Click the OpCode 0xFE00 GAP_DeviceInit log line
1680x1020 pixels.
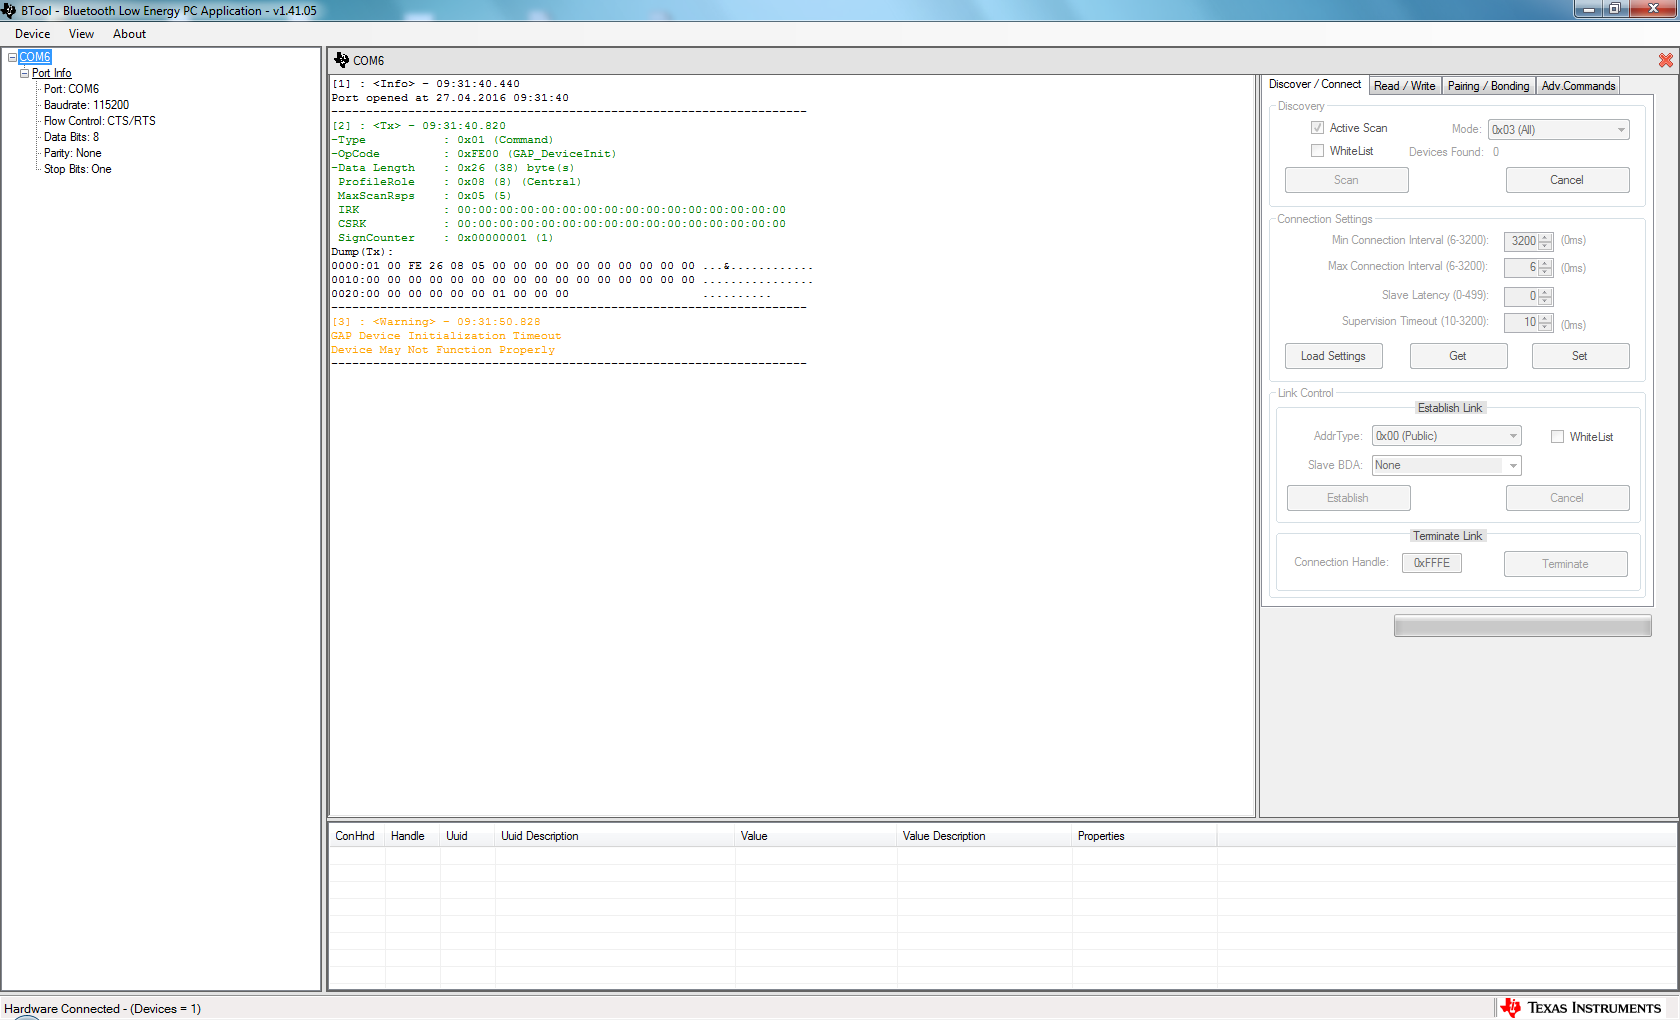[474, 154]
